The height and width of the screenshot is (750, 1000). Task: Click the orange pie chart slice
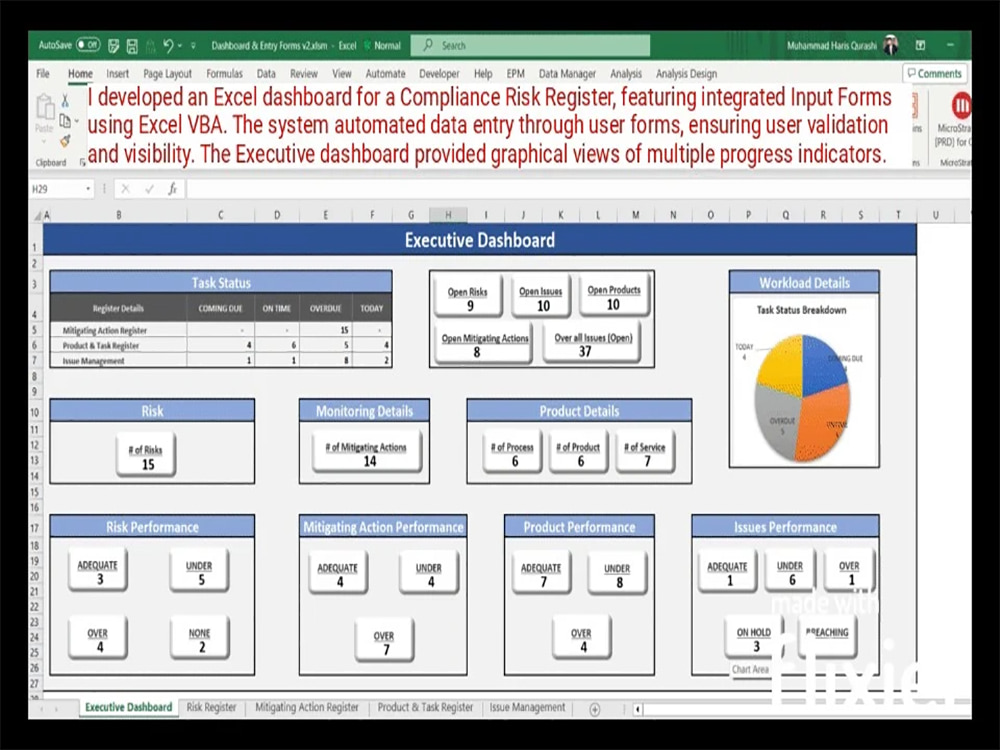click(823, 424)
